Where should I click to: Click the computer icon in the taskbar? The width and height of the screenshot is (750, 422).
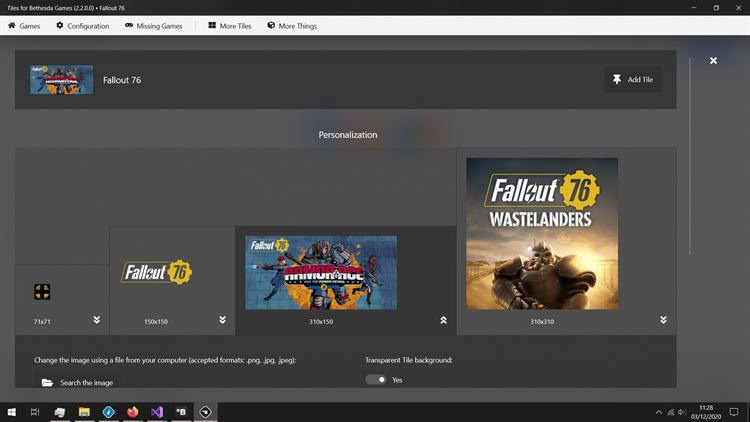60,412
